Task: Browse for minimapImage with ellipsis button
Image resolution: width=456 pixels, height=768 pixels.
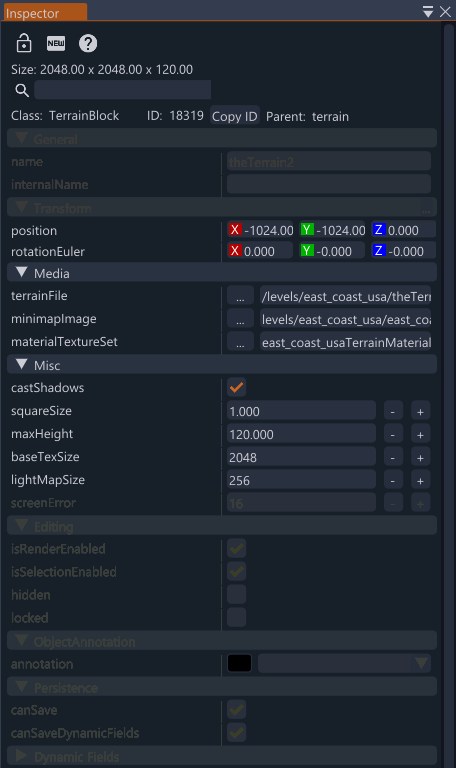Action: (240, 319)
